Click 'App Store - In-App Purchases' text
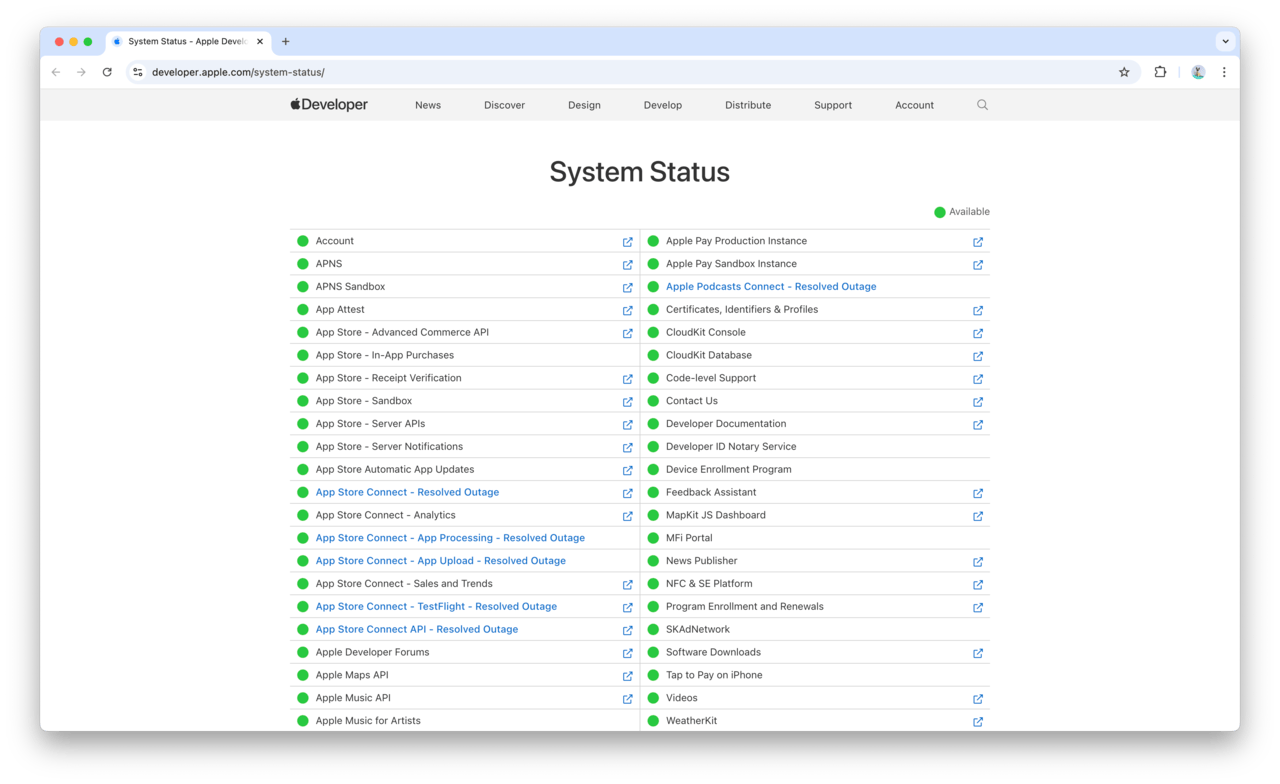The image size is (1280, 784). pyautogui.click(x=385, y=355)
